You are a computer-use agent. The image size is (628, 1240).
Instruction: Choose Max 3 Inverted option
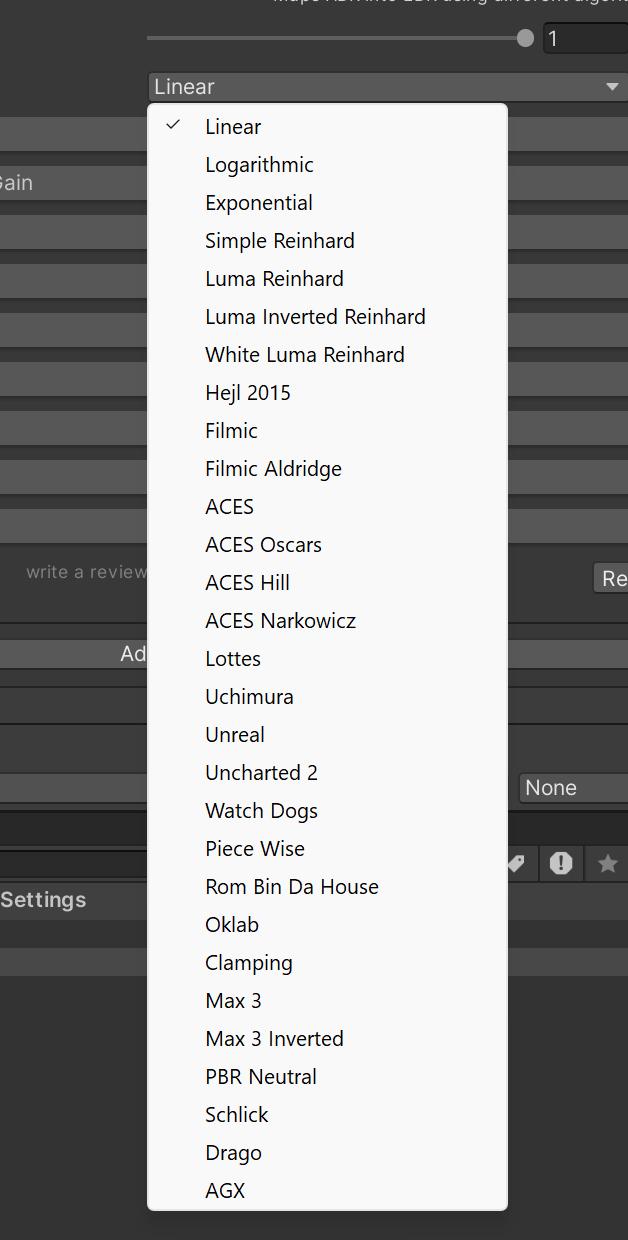[274, 1039]
